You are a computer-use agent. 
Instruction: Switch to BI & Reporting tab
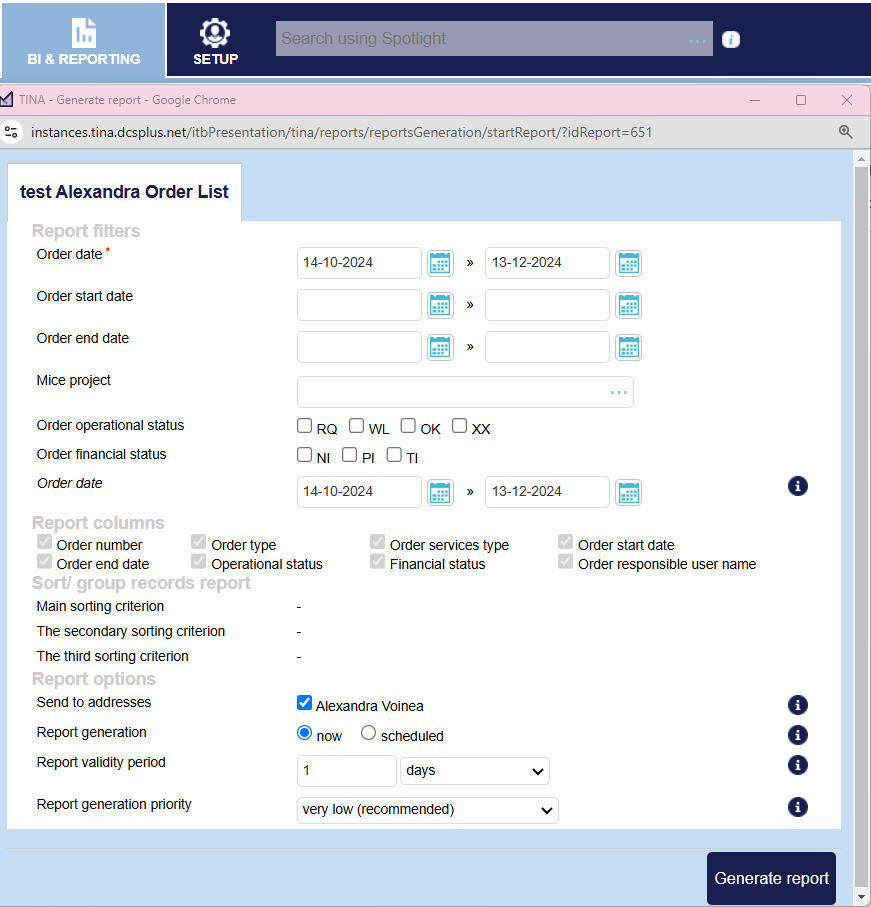coord(84,40)
